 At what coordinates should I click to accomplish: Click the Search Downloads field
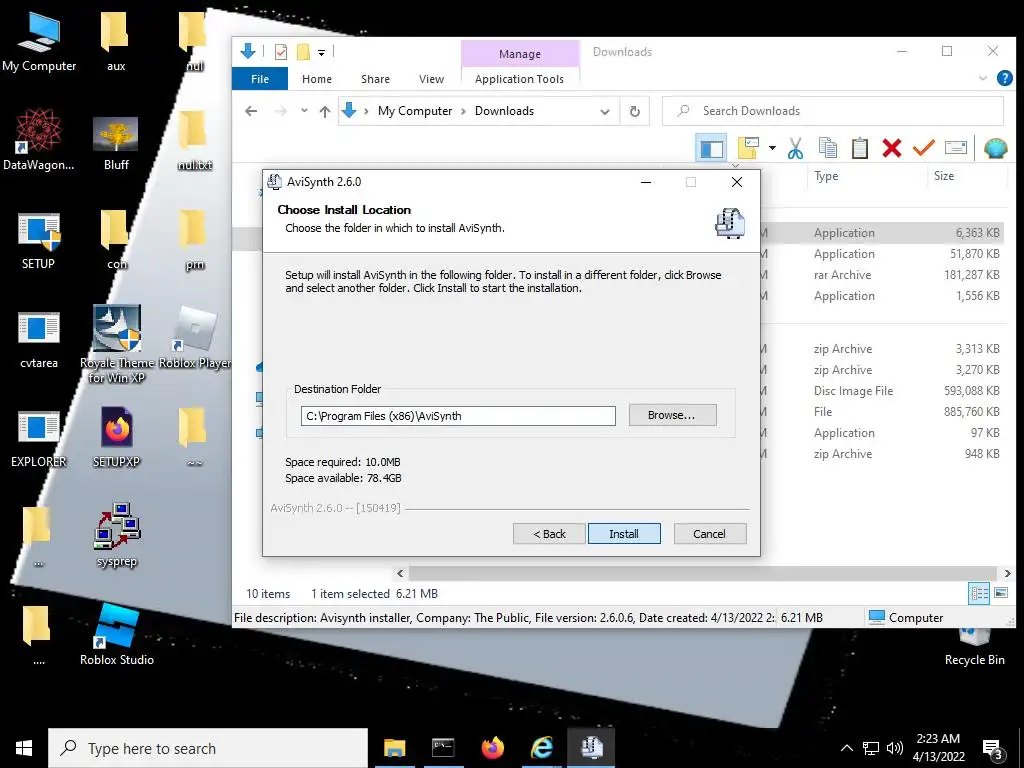click(x=833, y=111)
